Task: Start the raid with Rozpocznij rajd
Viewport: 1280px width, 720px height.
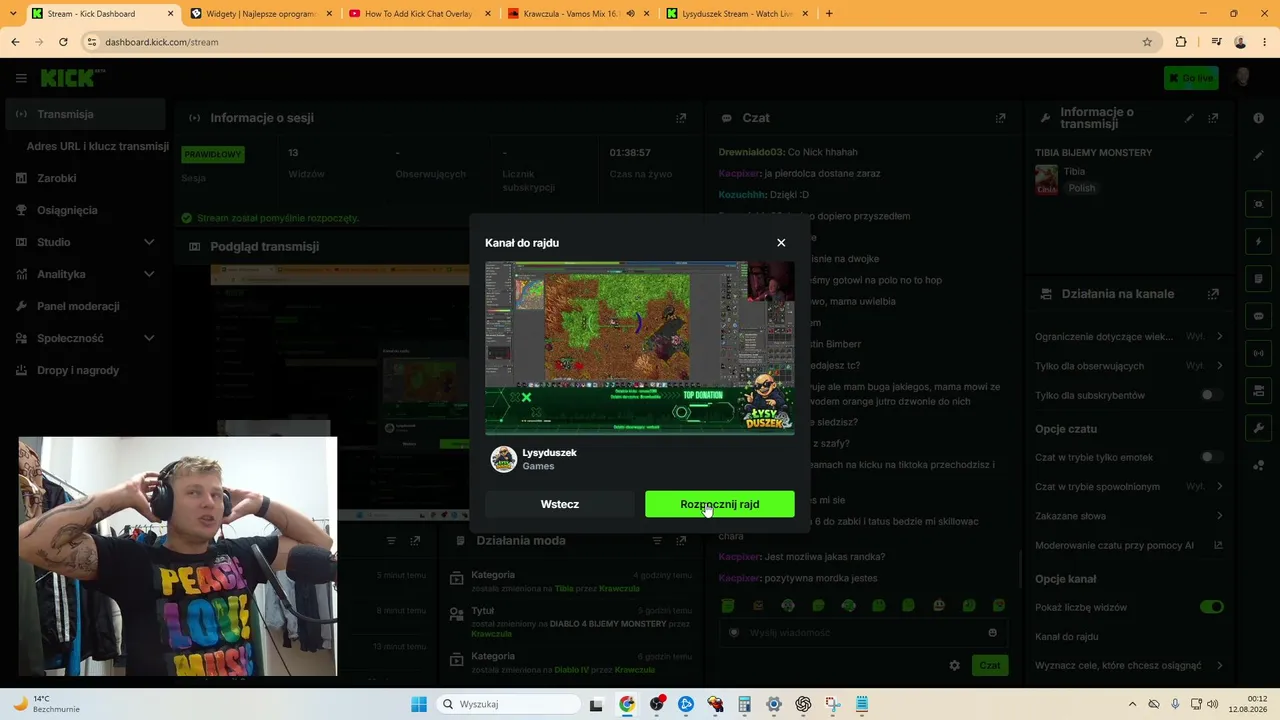Action: 720,504
